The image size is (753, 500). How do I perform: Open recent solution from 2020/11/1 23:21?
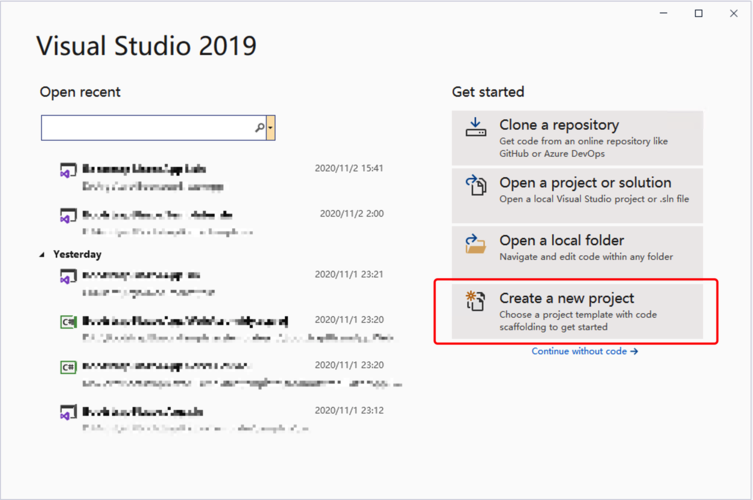pos(150,275)
